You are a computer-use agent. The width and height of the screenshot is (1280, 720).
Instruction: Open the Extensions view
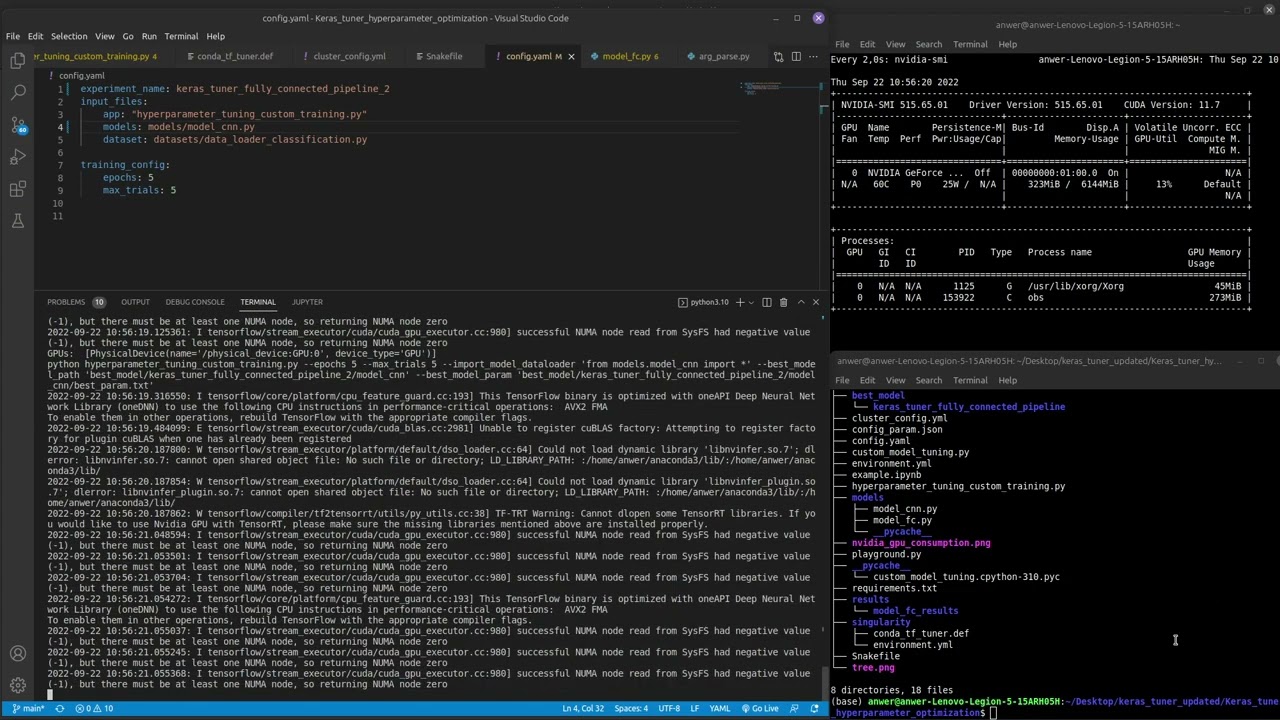(18, 189)
